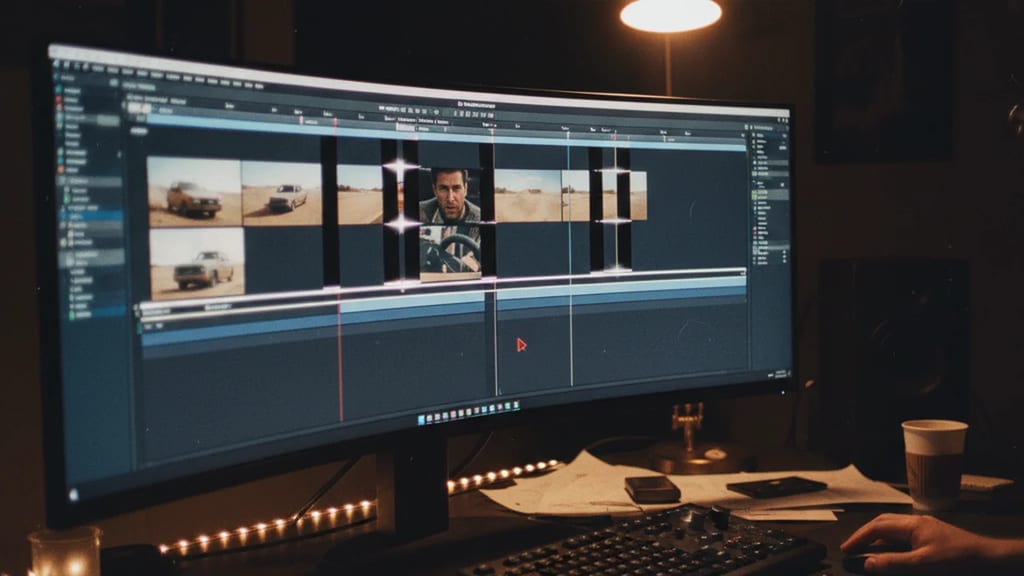Click the cyan vertical marker line in timeline
Image resolution: width=1024 pixels, height=576 pixels.
pos(569,261)
